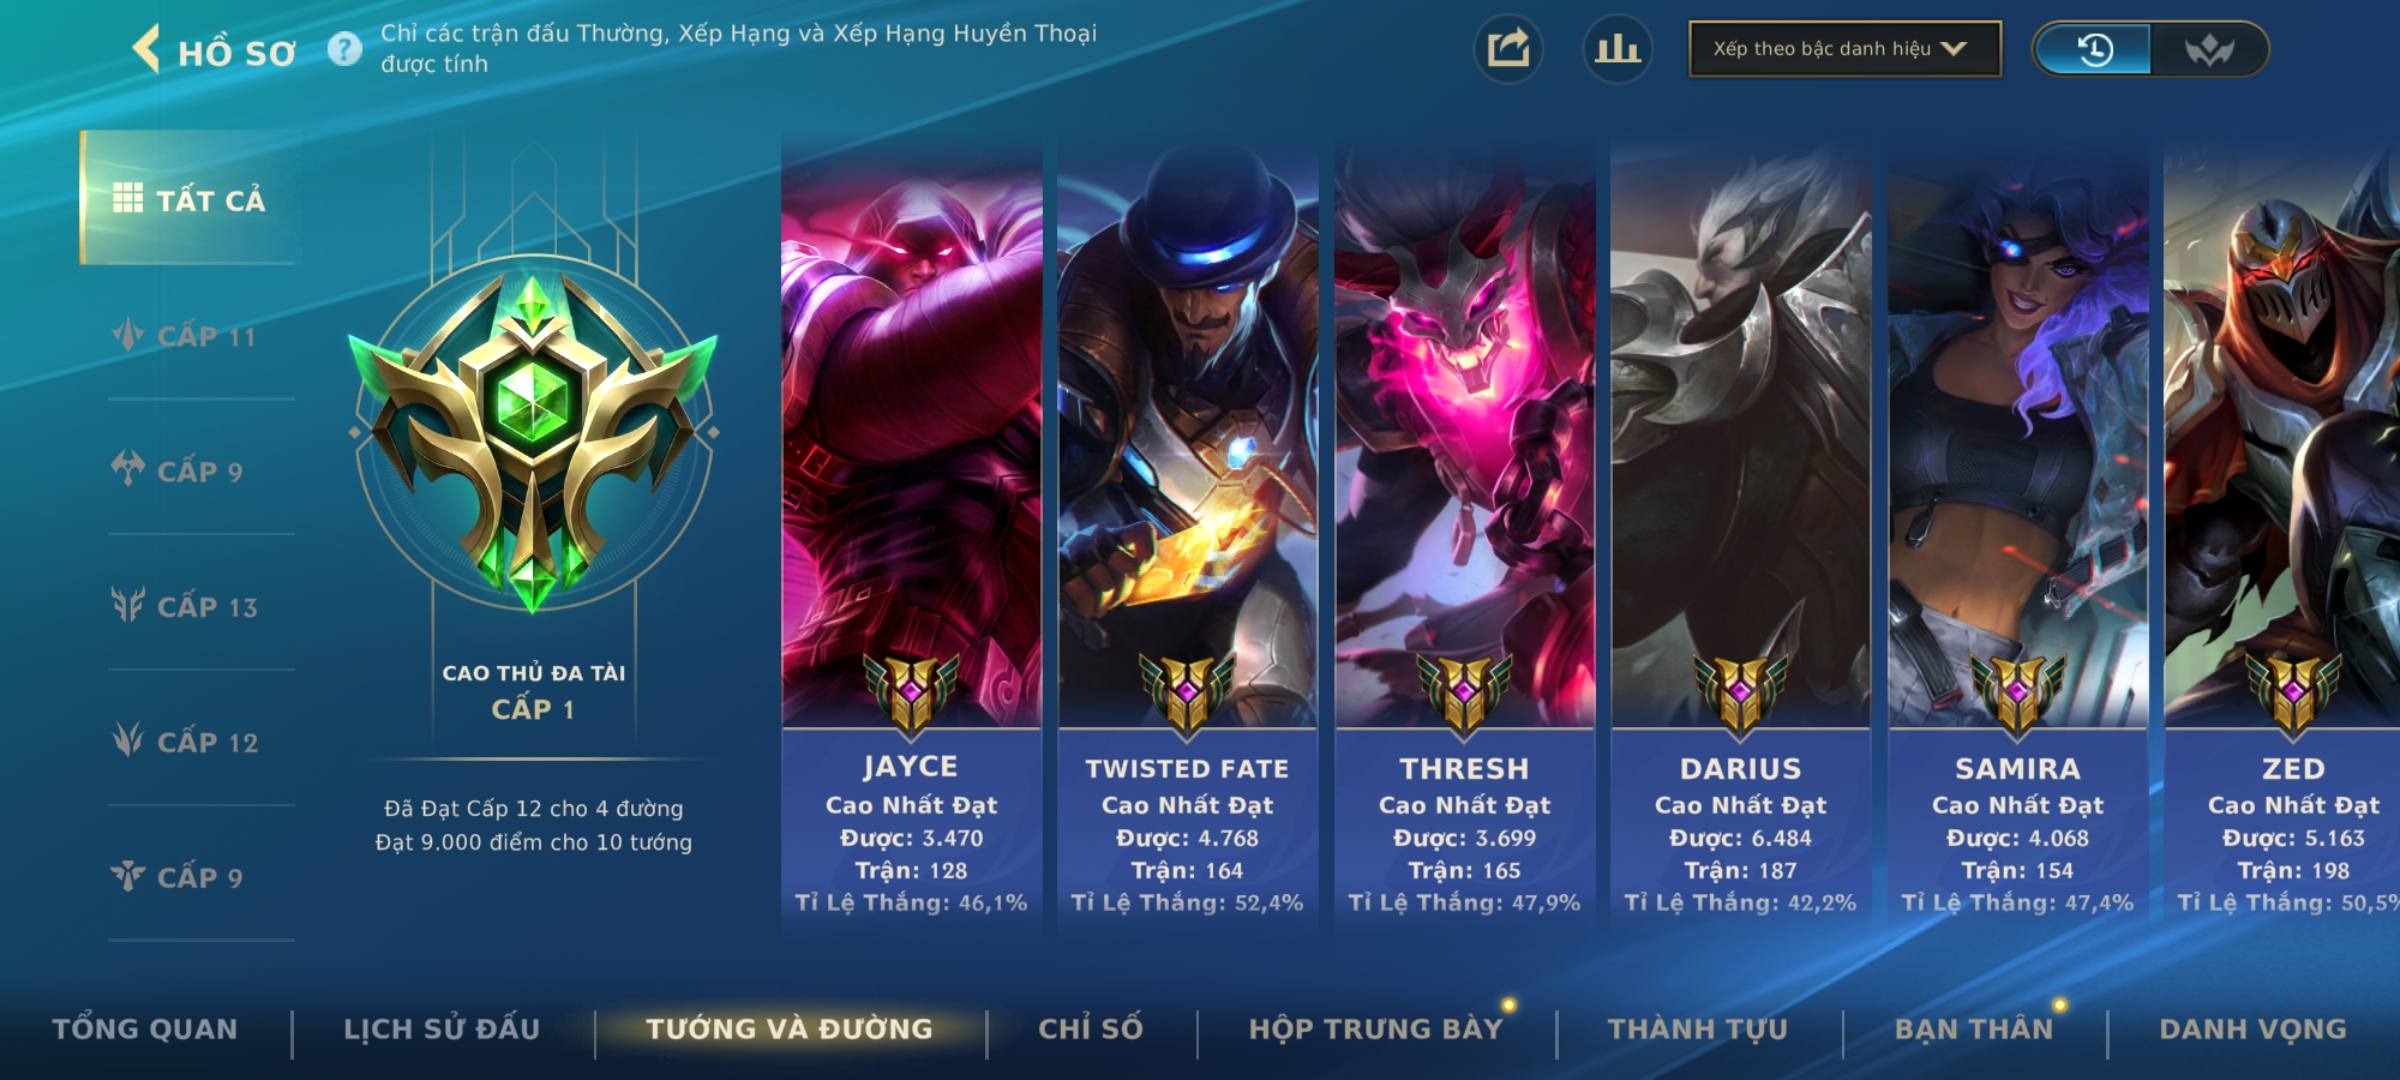The image size is (2400, 1080).
Task: Open the question mark help icon
Action: coord(345,49)
